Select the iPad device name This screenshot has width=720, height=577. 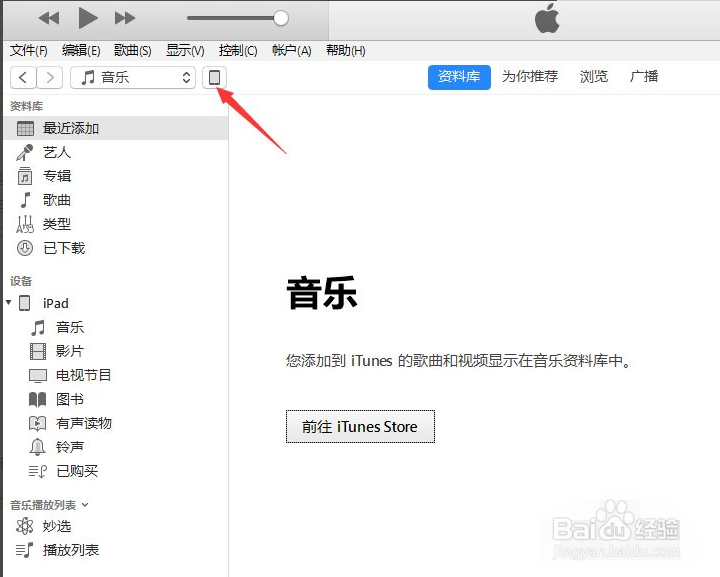[56, 303]
